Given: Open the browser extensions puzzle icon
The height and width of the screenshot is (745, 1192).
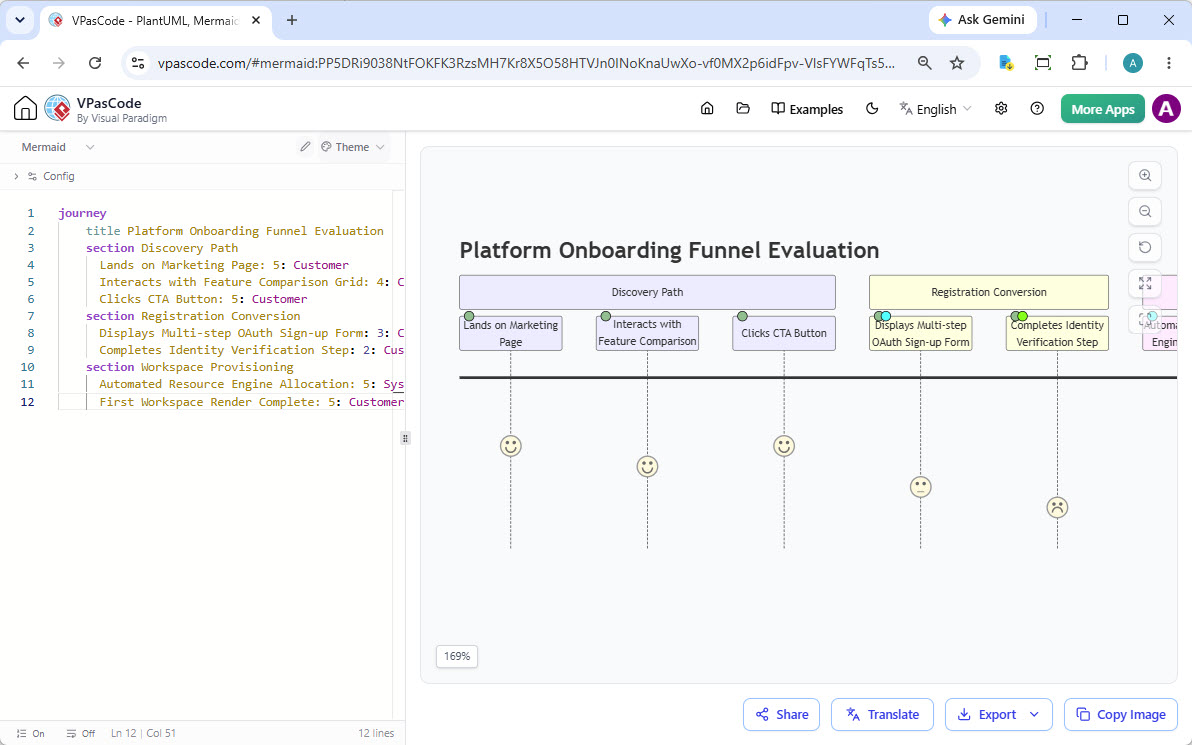Looking at the screenshot, I should coord(1079,63).
